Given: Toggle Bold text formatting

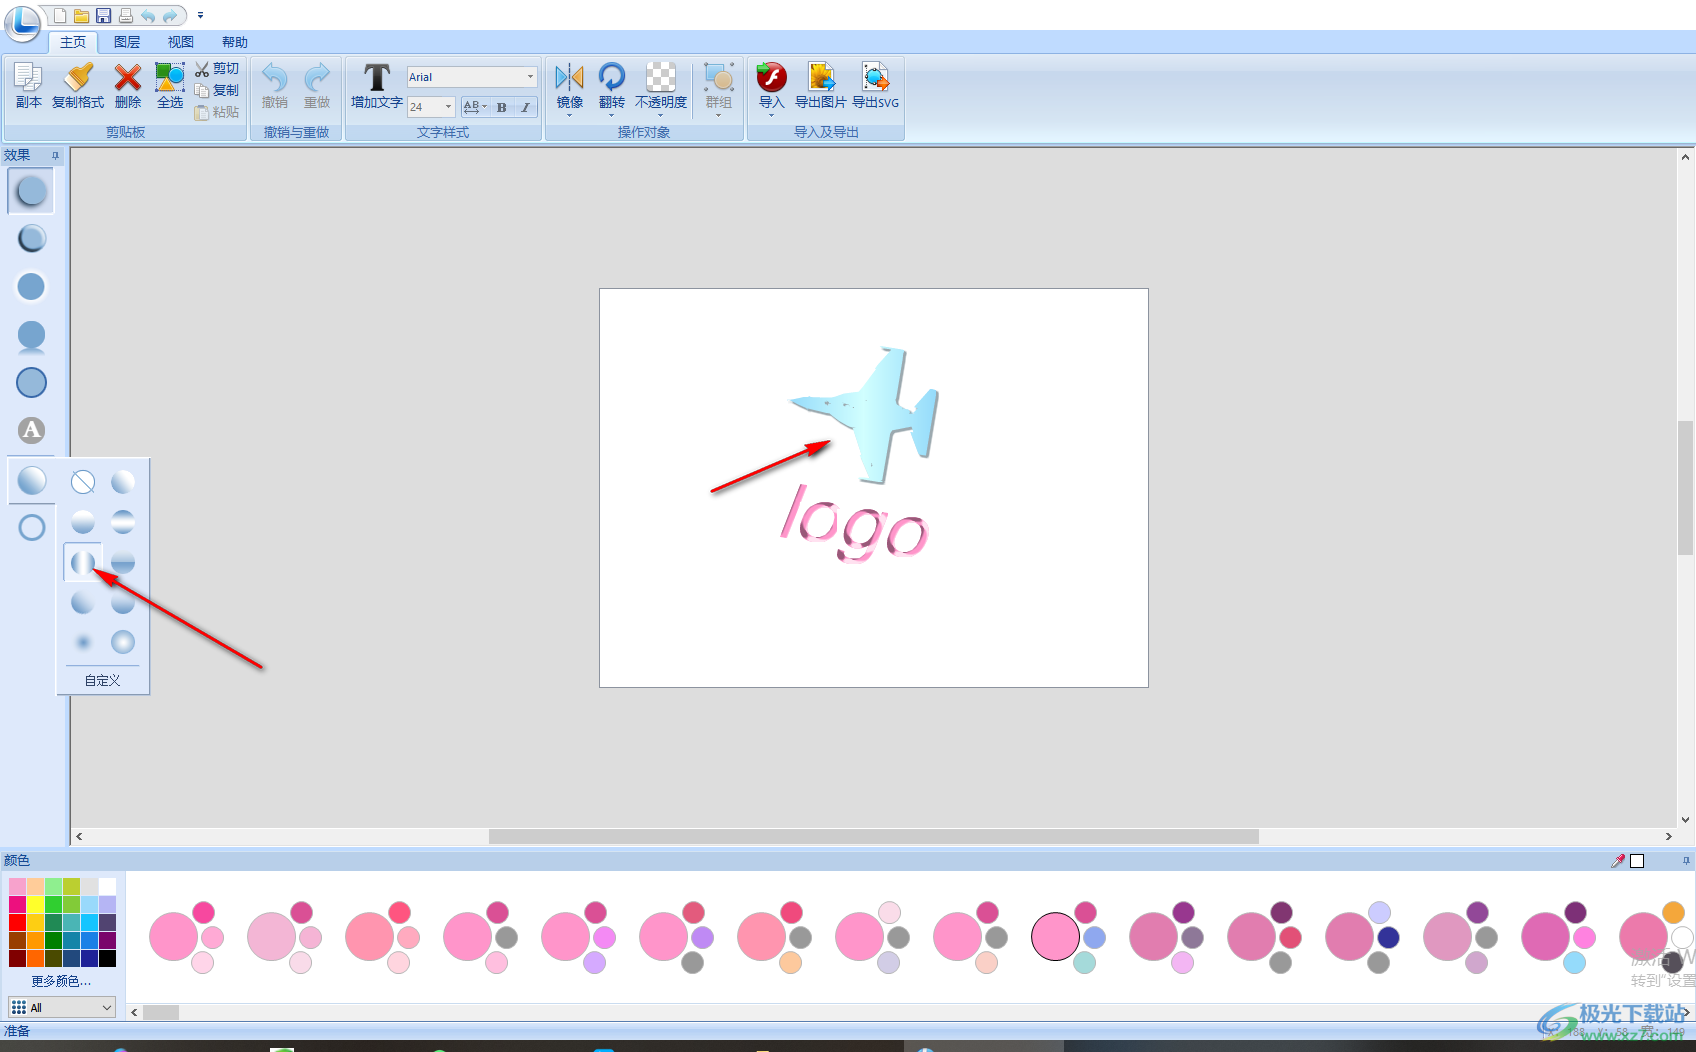Looking at the screenshot, I should point(502,107).
